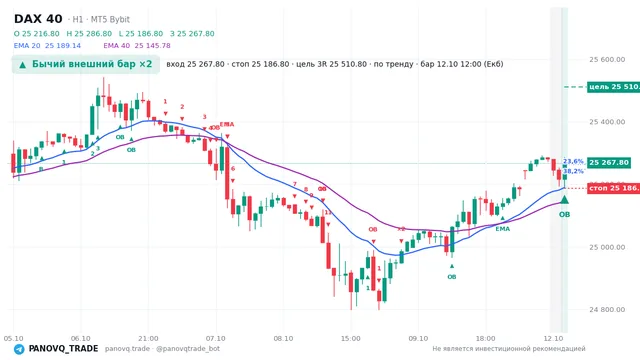Click the red number 7 bar-count marker
Screen dimensions: 640x360
tap(295, 185)
